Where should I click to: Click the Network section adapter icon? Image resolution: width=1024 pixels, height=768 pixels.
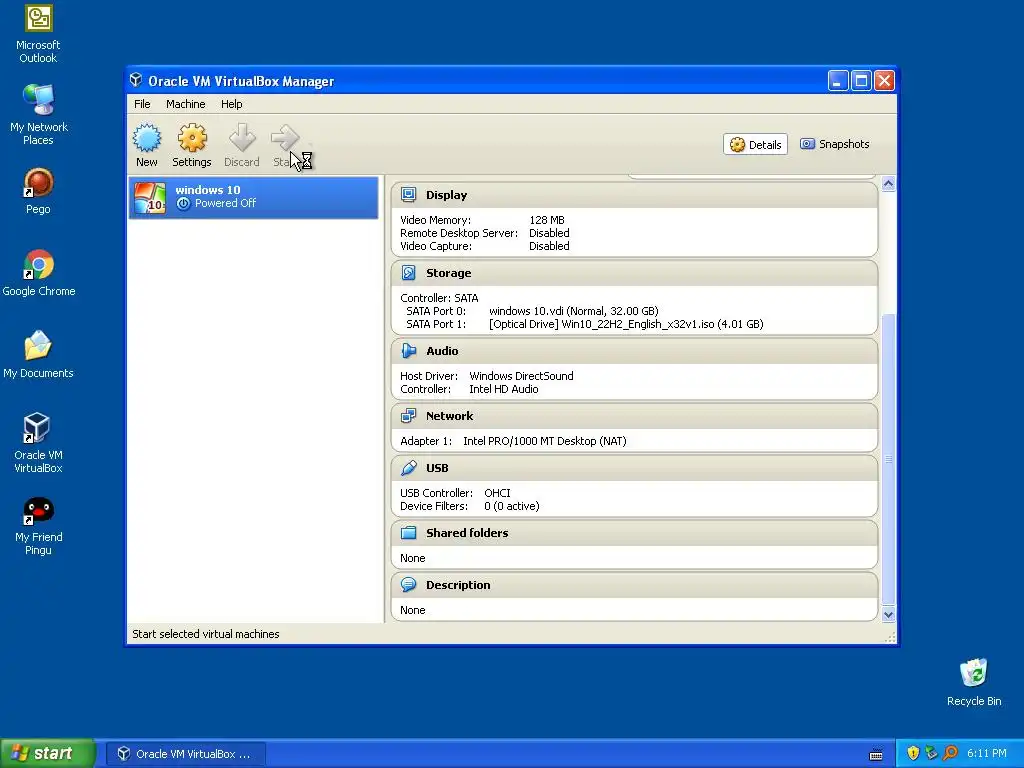coord(409,416)
